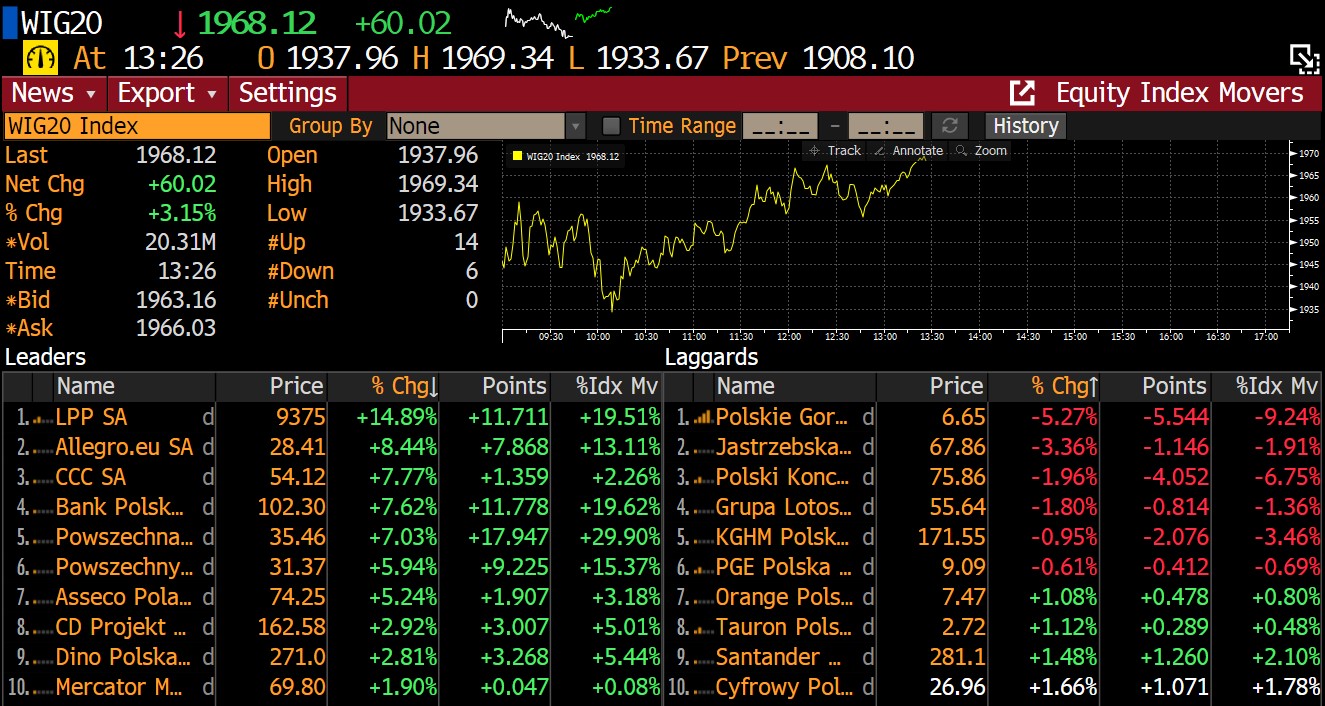Click the refresh time range icon
This screenshot has height=706, width=1325.
tap(949, 126)
